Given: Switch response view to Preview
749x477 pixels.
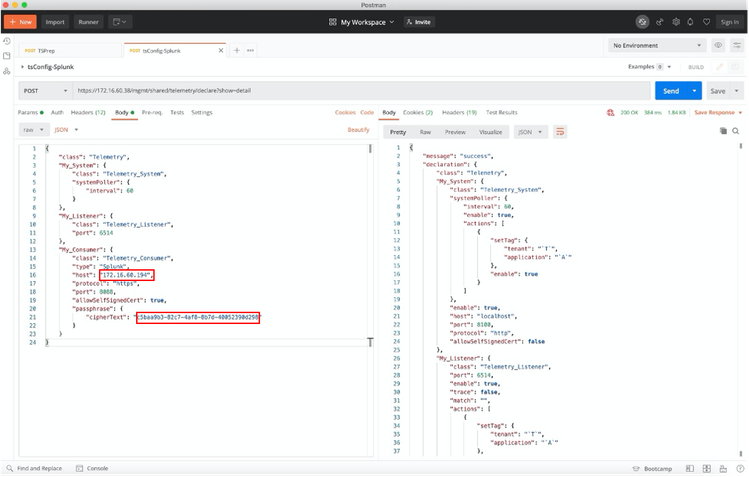Looking at the screenshot, I should (x=455, y=131).
